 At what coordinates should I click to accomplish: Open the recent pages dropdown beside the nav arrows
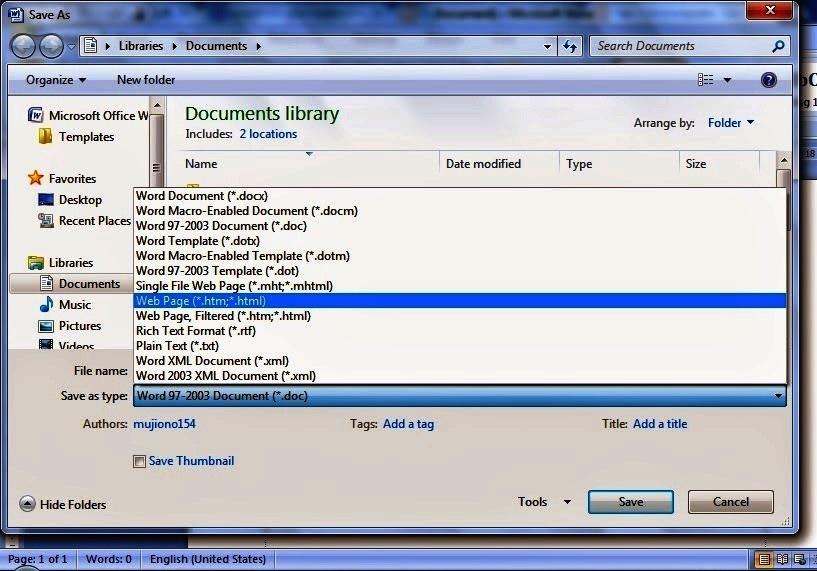pos(71,46)
